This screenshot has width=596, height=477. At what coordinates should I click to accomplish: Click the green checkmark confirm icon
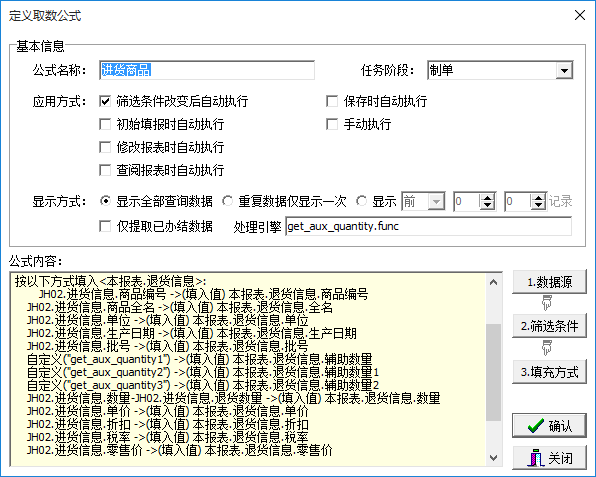(x=536, y=426)
